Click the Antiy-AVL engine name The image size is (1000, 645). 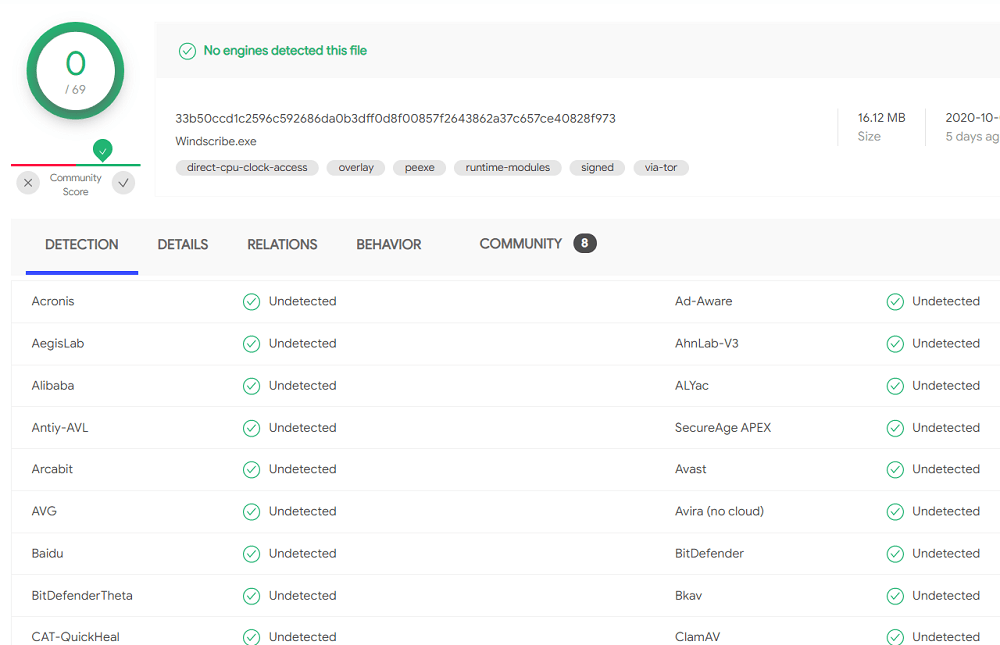click(x=60, y=427)
